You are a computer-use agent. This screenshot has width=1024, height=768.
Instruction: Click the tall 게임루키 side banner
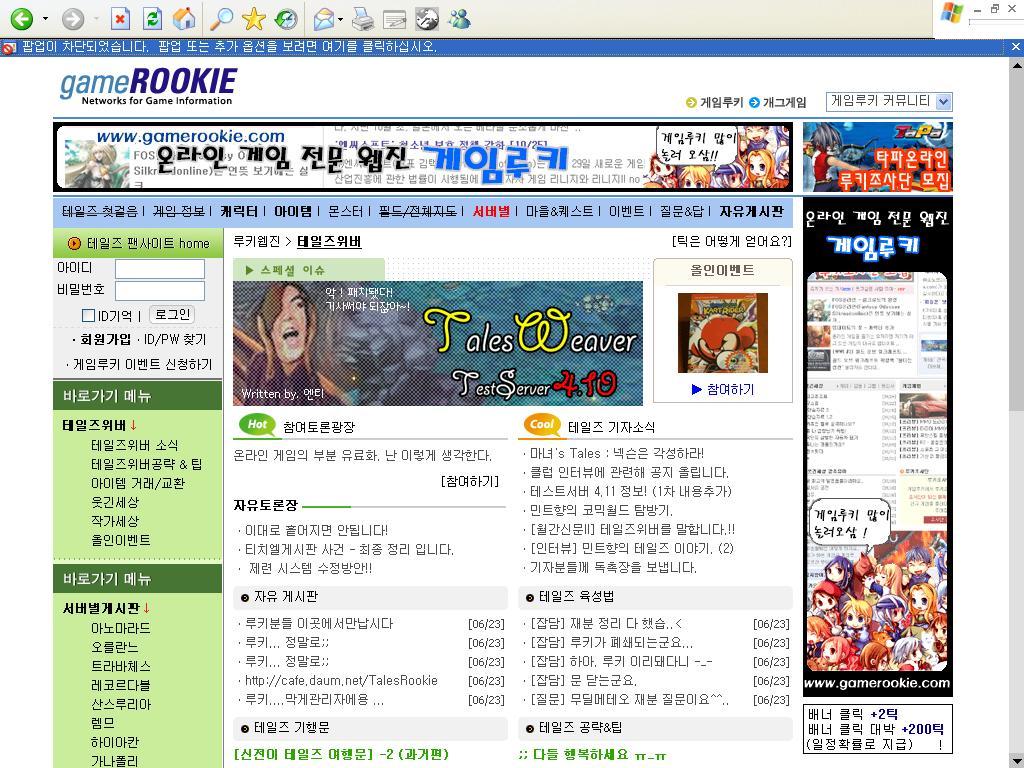[x=878, y=447]
